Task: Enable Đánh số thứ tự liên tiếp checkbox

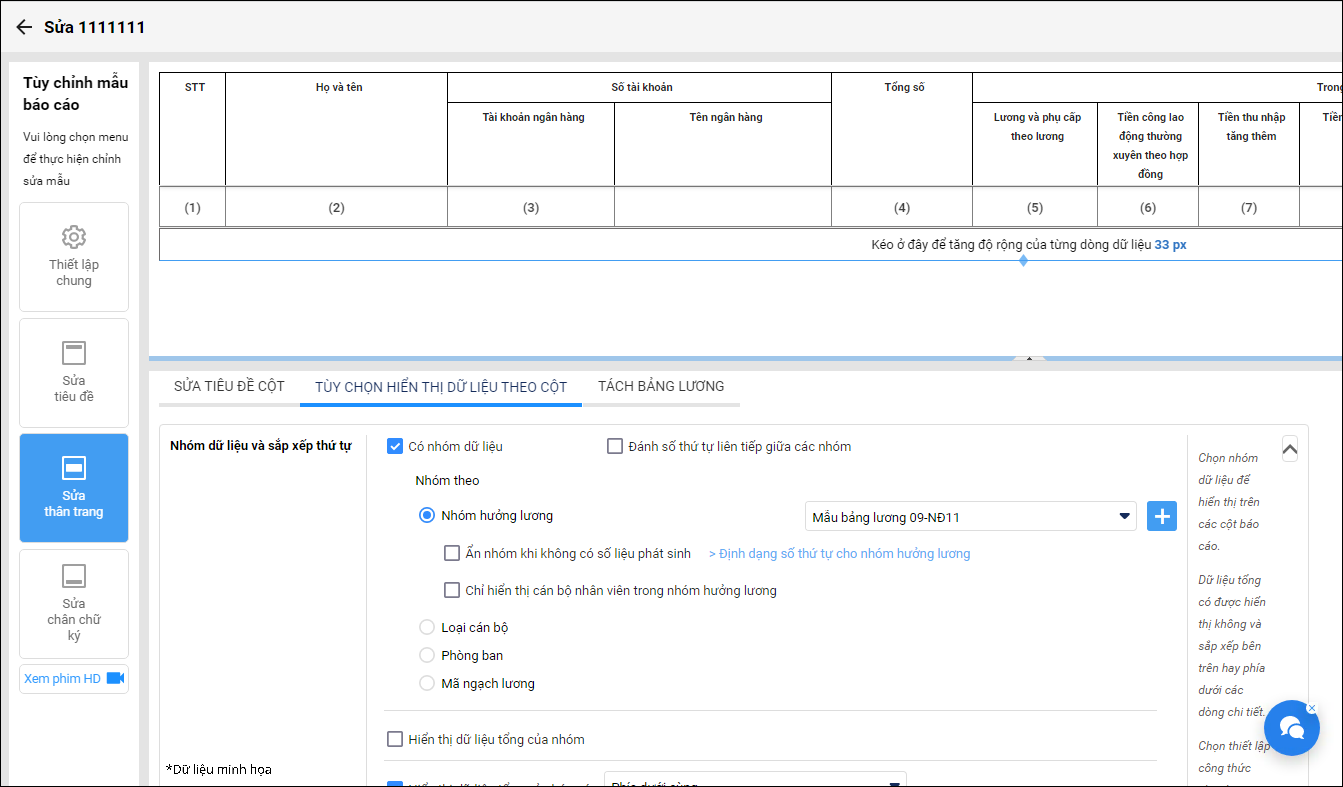Action: tap(615, 446)
